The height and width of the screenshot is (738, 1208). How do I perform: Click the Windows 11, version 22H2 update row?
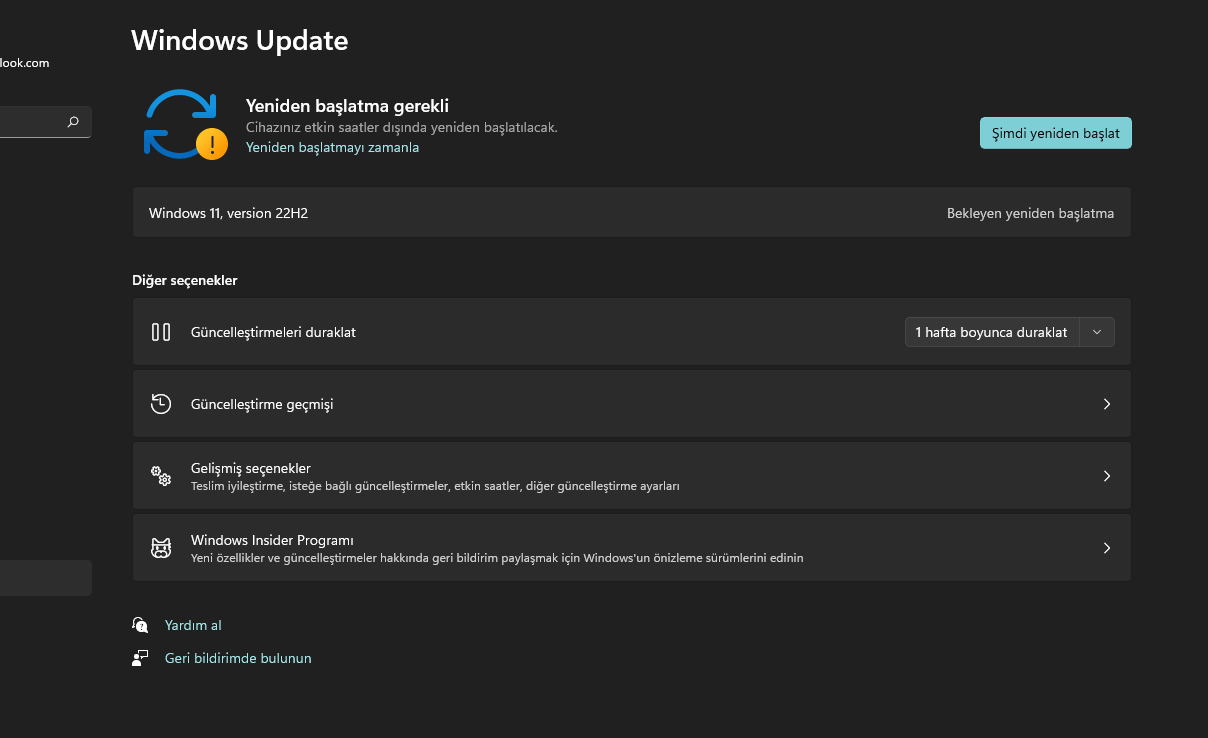coord(632,213)
